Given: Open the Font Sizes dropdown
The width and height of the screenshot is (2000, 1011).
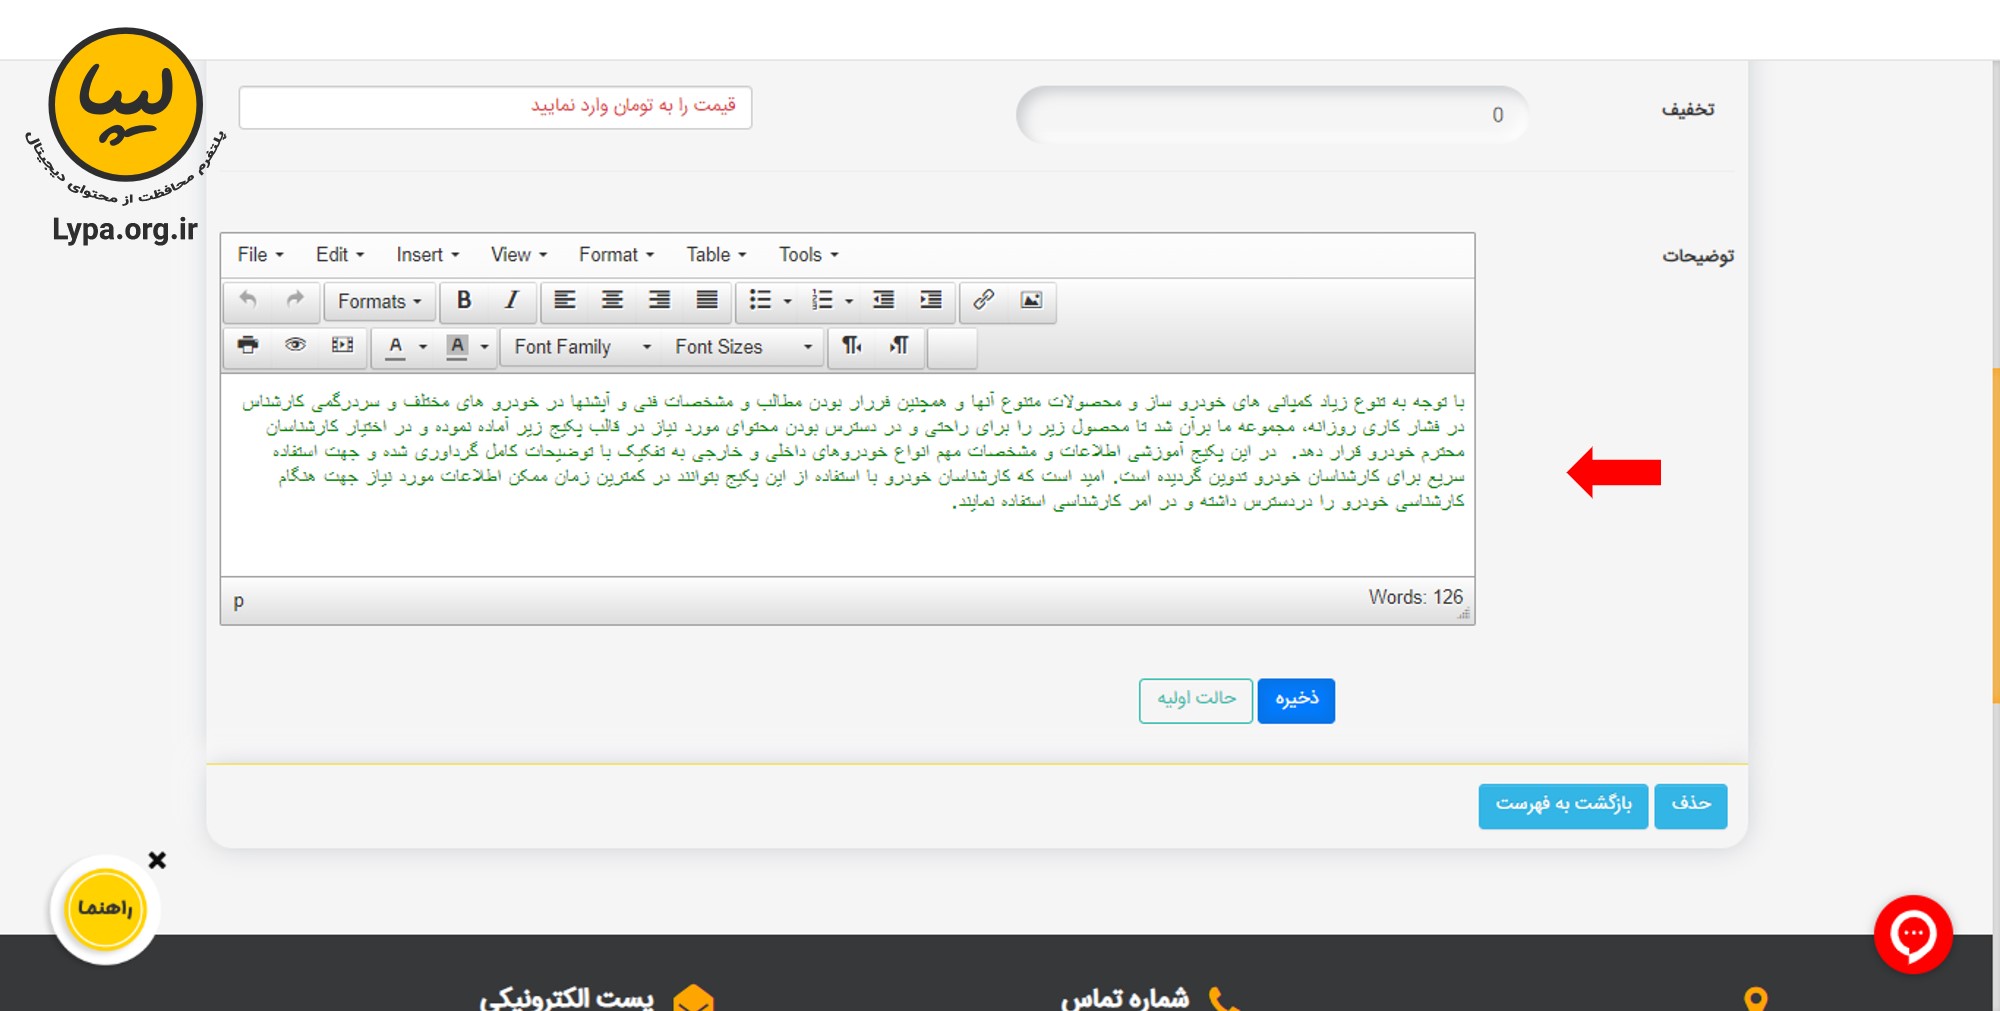Looking at the screenshot, I should (x=743, y=347).
